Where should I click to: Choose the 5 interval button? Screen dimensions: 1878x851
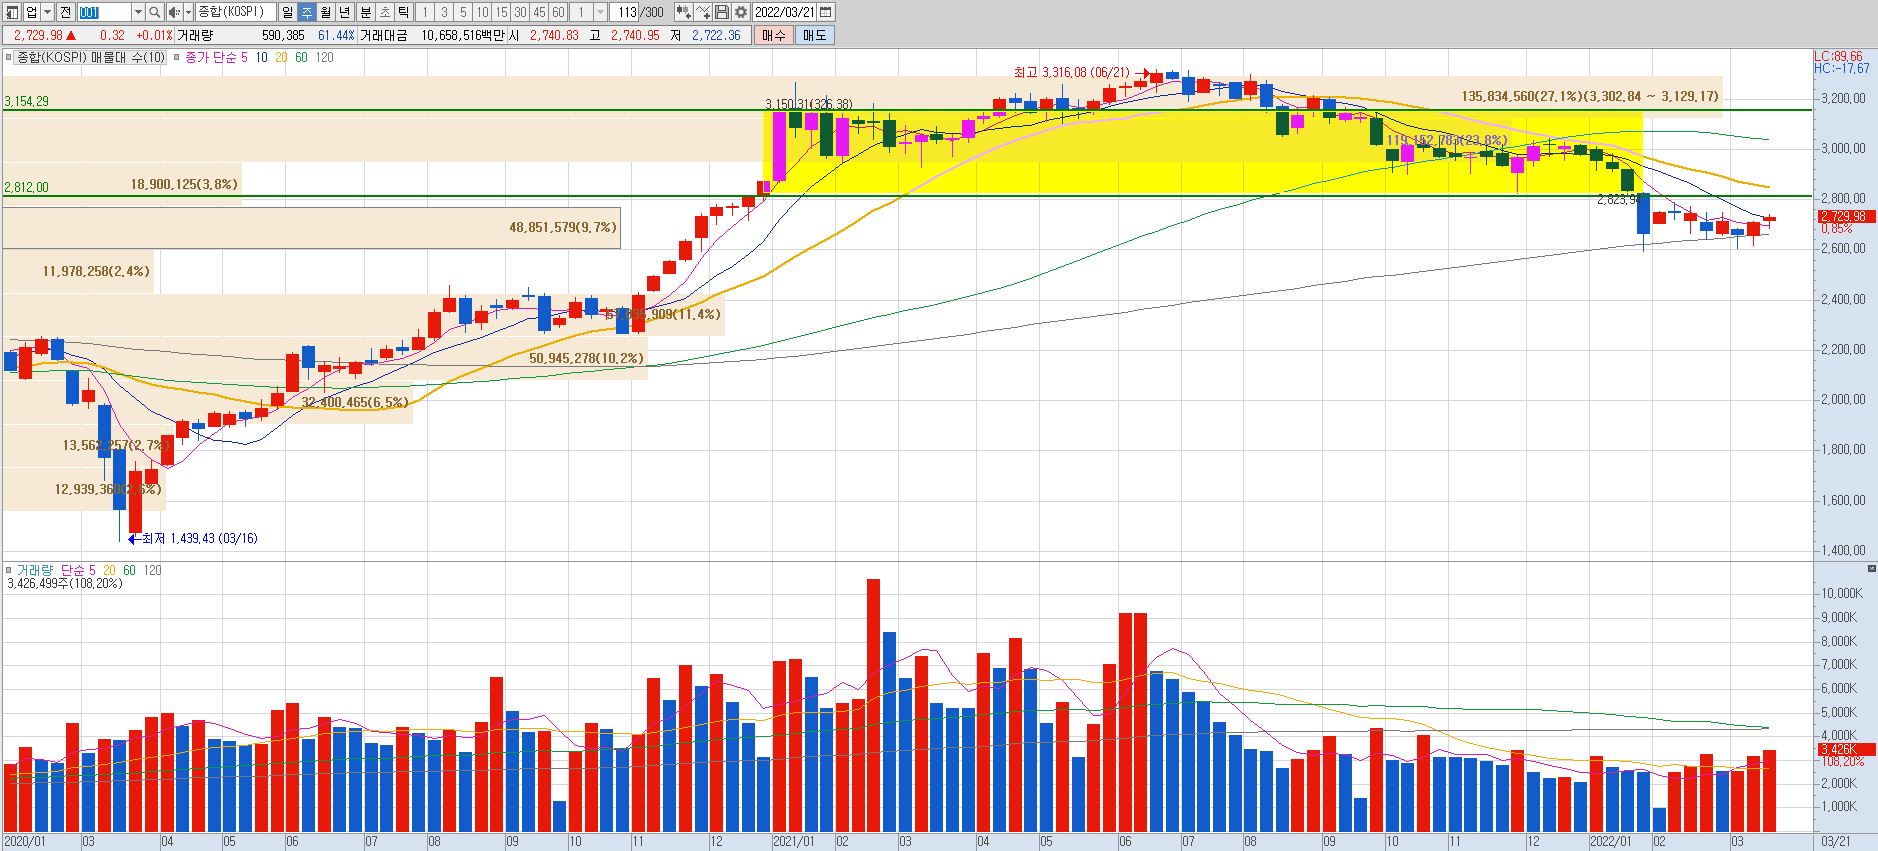[462, 12]
